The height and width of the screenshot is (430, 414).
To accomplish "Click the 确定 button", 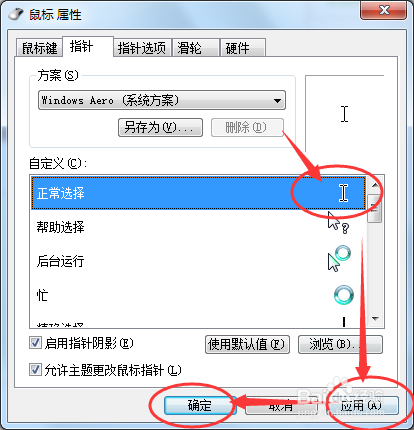I will point(200,405).
